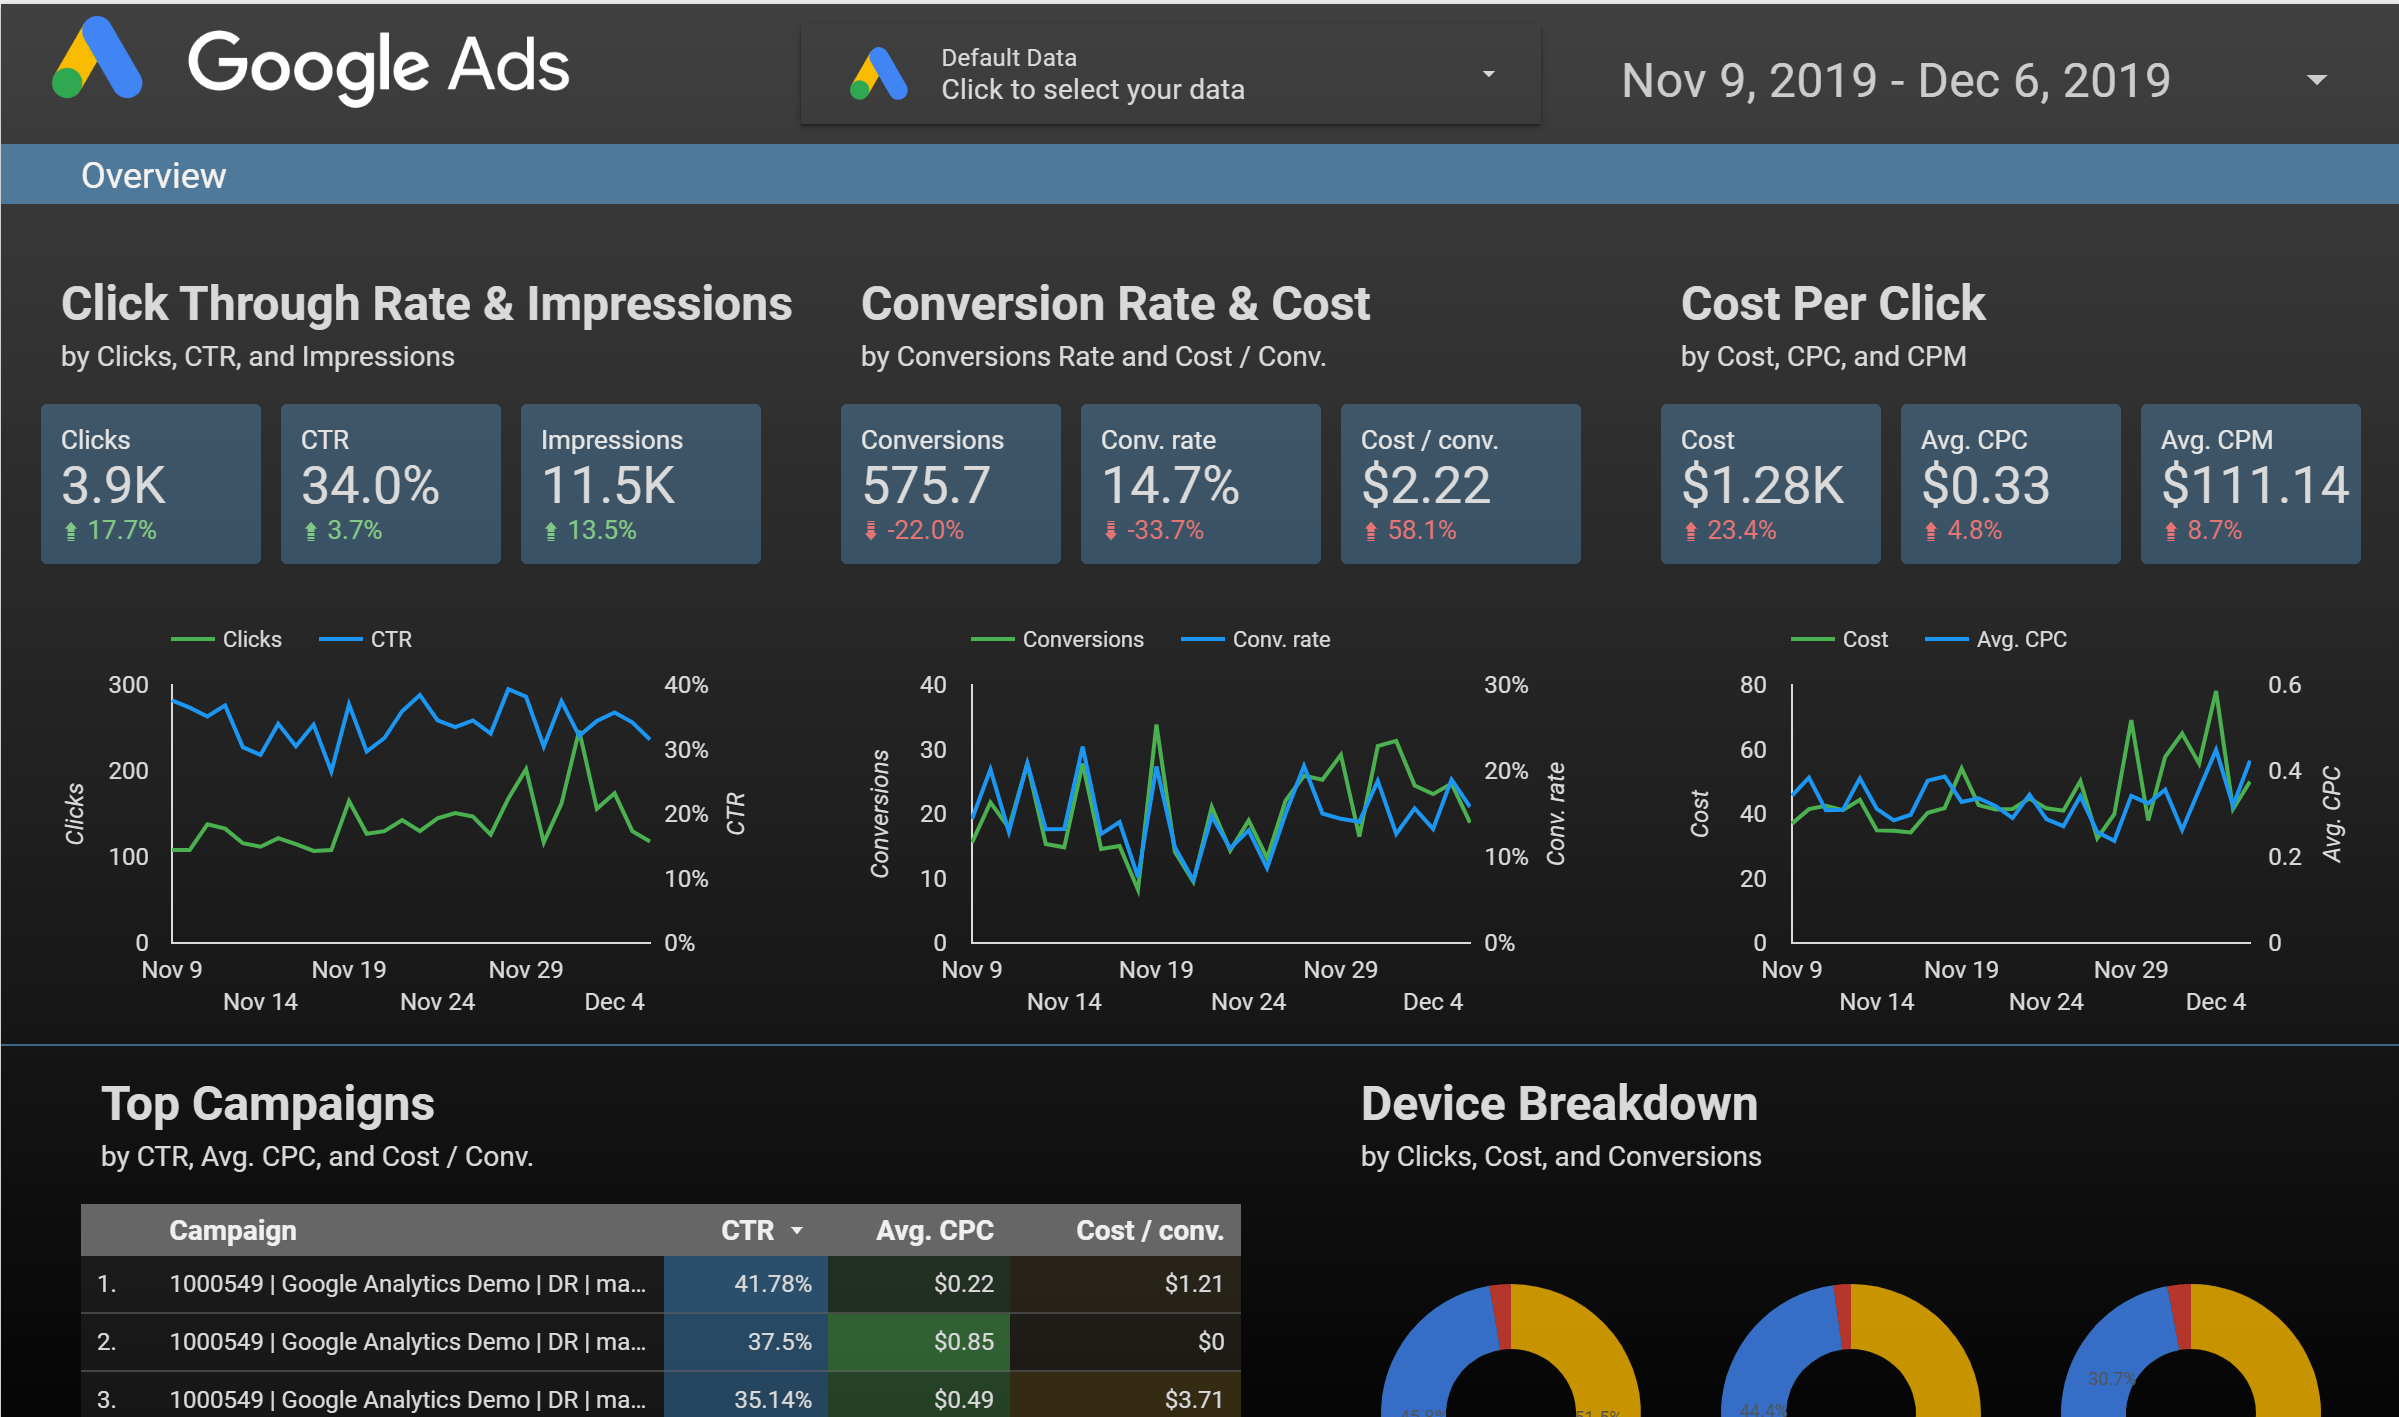The height and width of the screenshot is (1417, 2399).
Task: Open the Default Data source dropdown
Action: click(x=1488, y=75)
